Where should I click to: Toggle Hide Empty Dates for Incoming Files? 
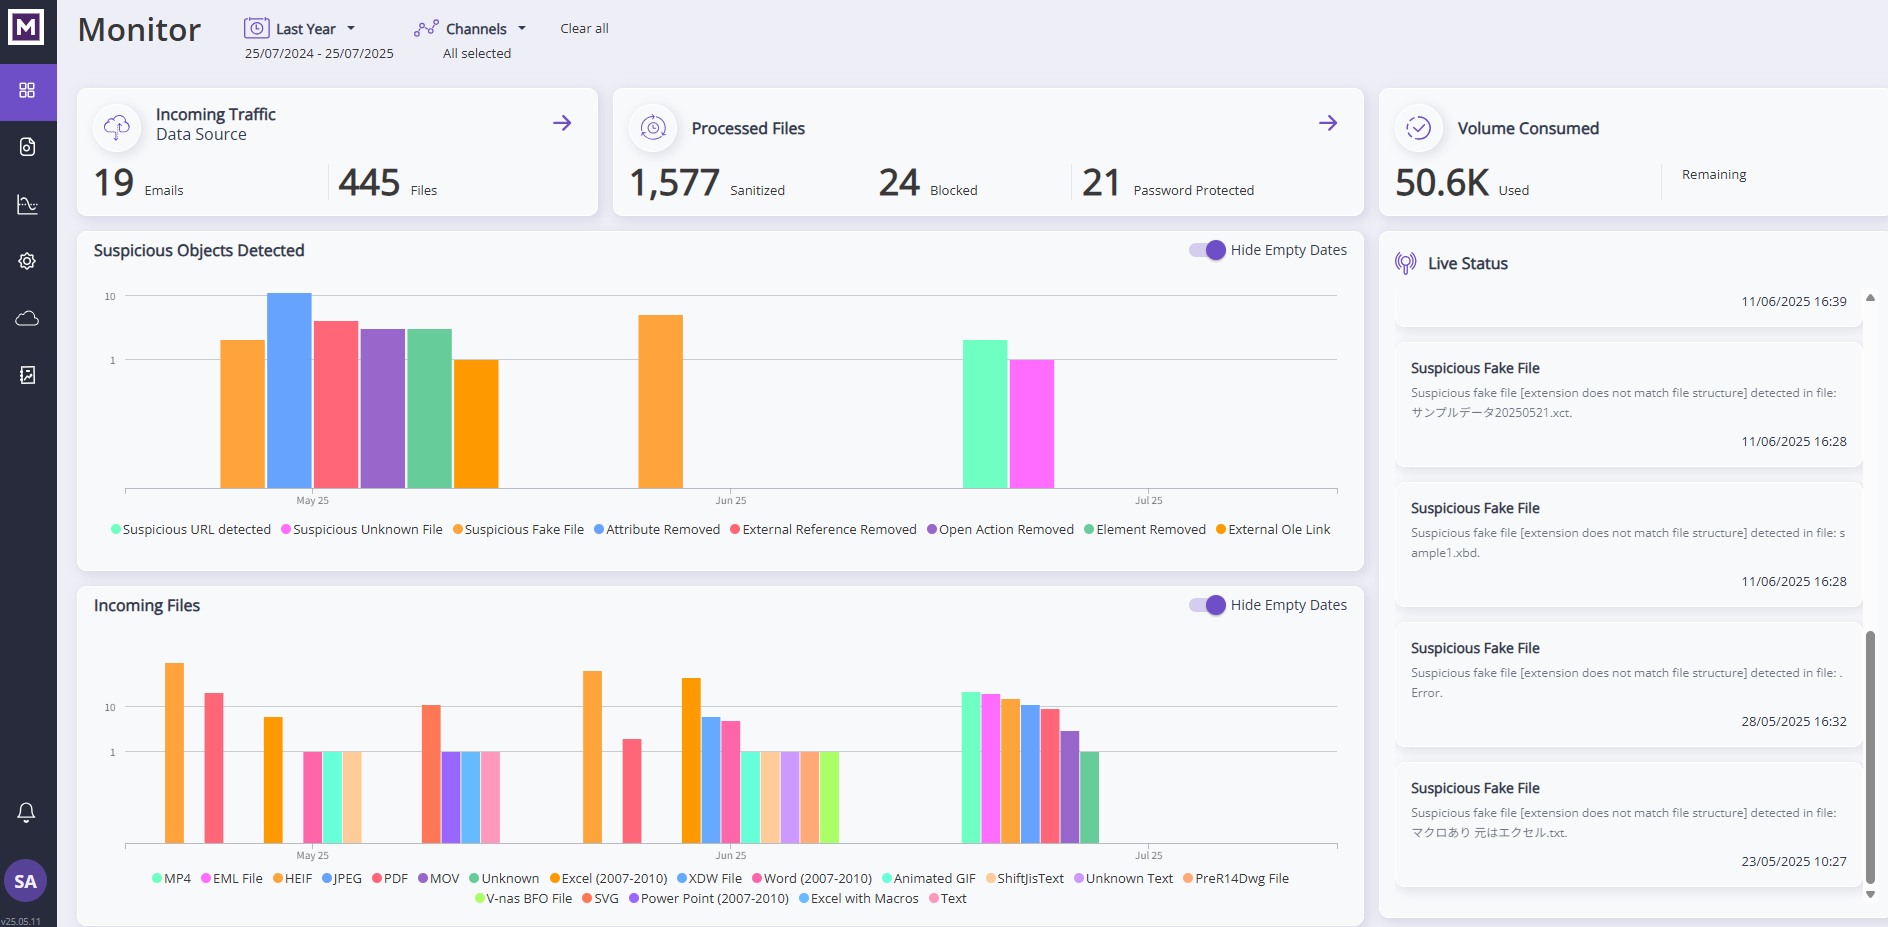(1207, 605)
